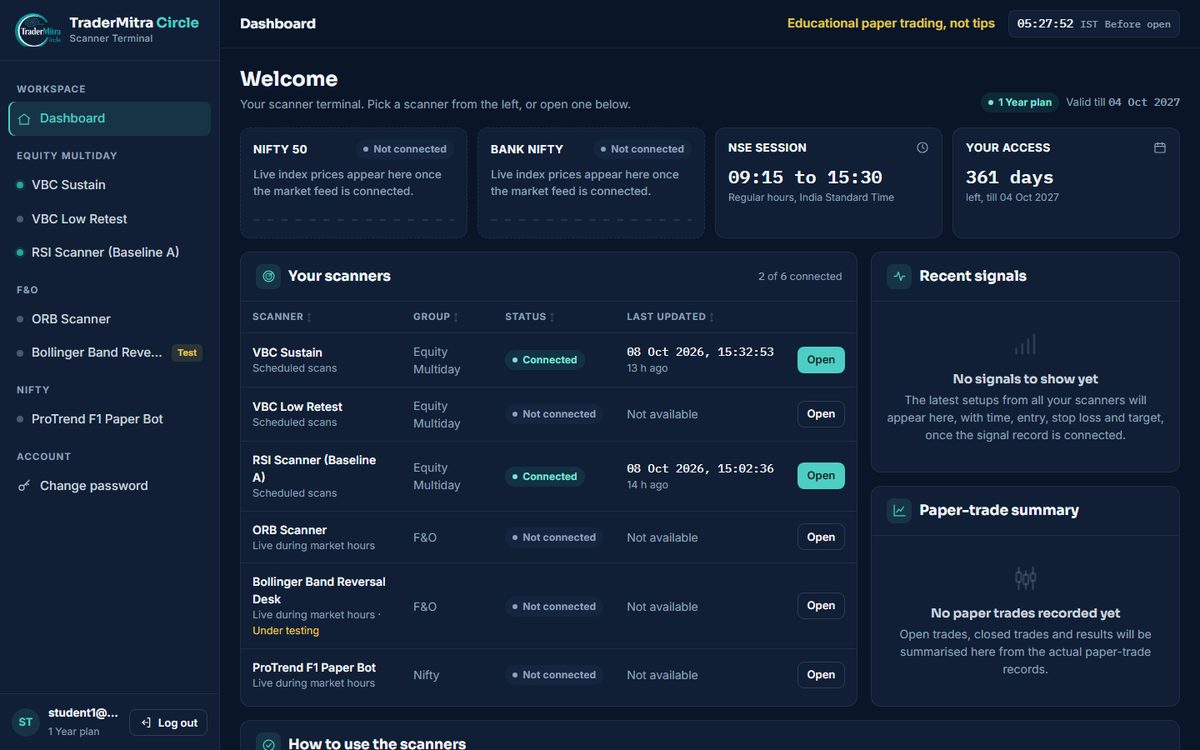
Task: Click '361 days' in Your Access card
Action: (1009, 177)
